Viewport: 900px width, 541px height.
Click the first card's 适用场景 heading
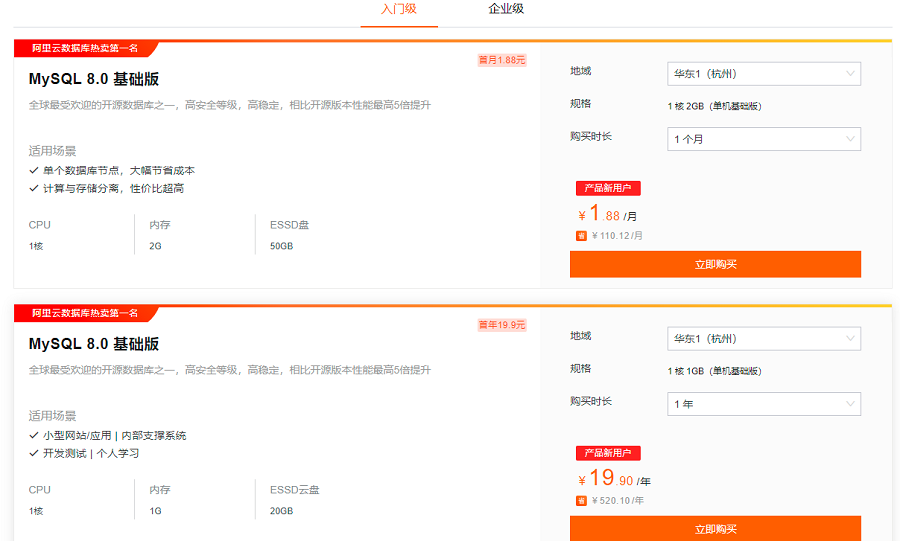[52, 151]
